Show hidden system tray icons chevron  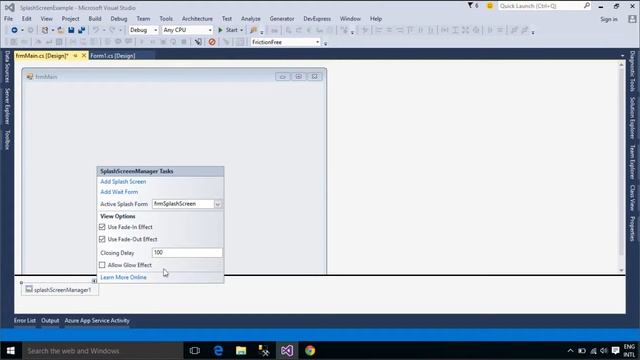point(571,351)
